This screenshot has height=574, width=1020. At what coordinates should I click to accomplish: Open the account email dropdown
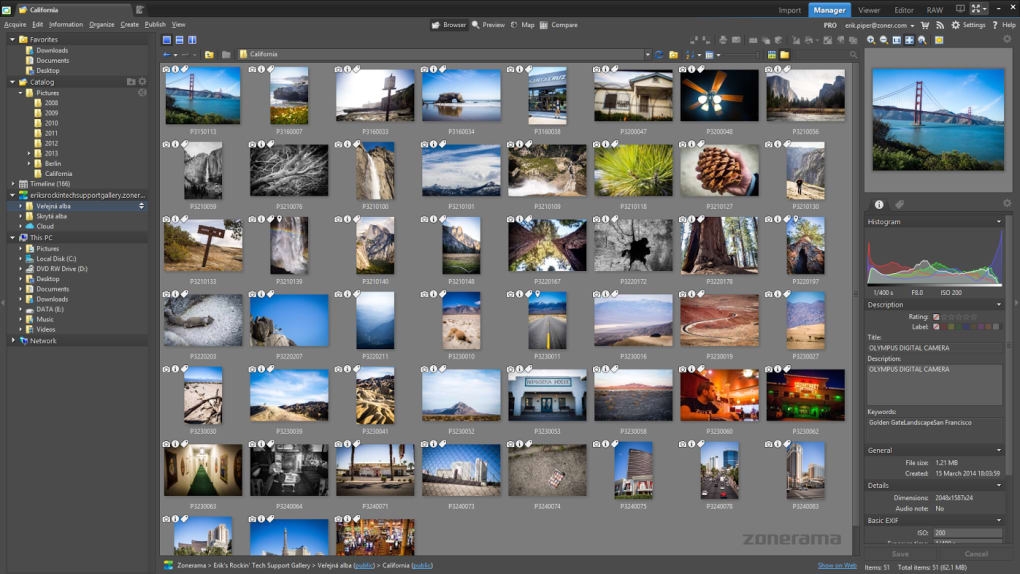(x=912, y=25)
